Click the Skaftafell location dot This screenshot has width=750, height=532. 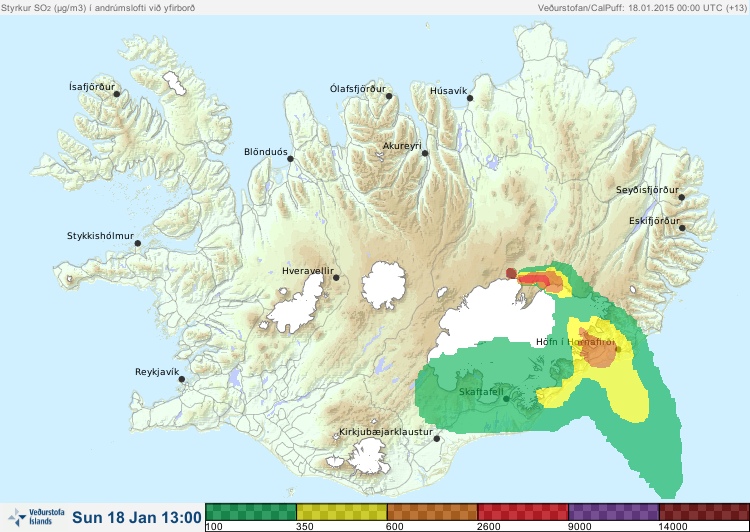[x=506, y=399]
